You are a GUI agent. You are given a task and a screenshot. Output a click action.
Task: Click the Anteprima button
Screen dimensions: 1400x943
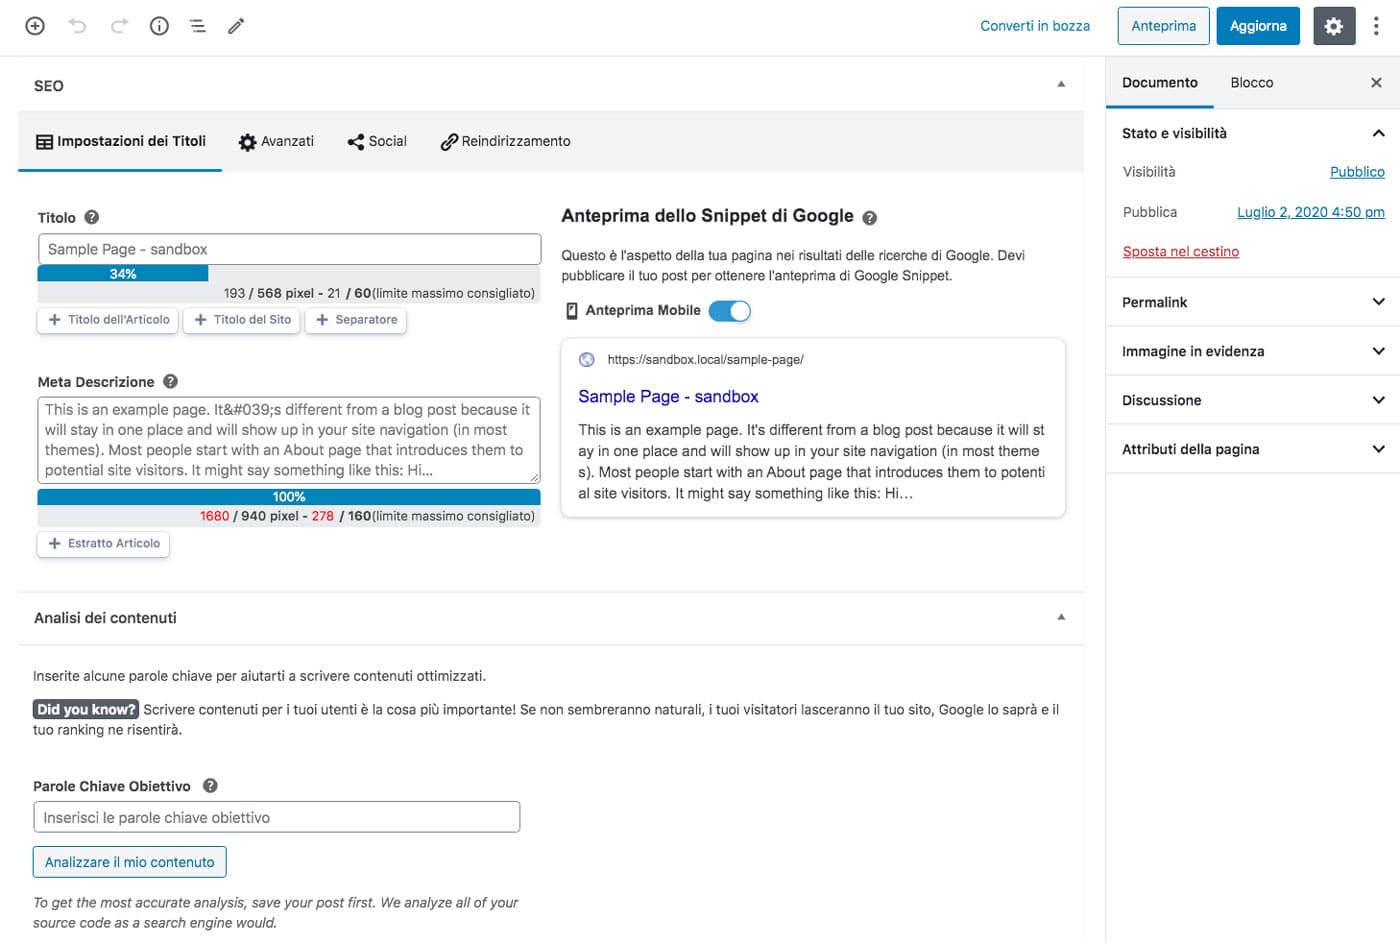pos(1163,26)
